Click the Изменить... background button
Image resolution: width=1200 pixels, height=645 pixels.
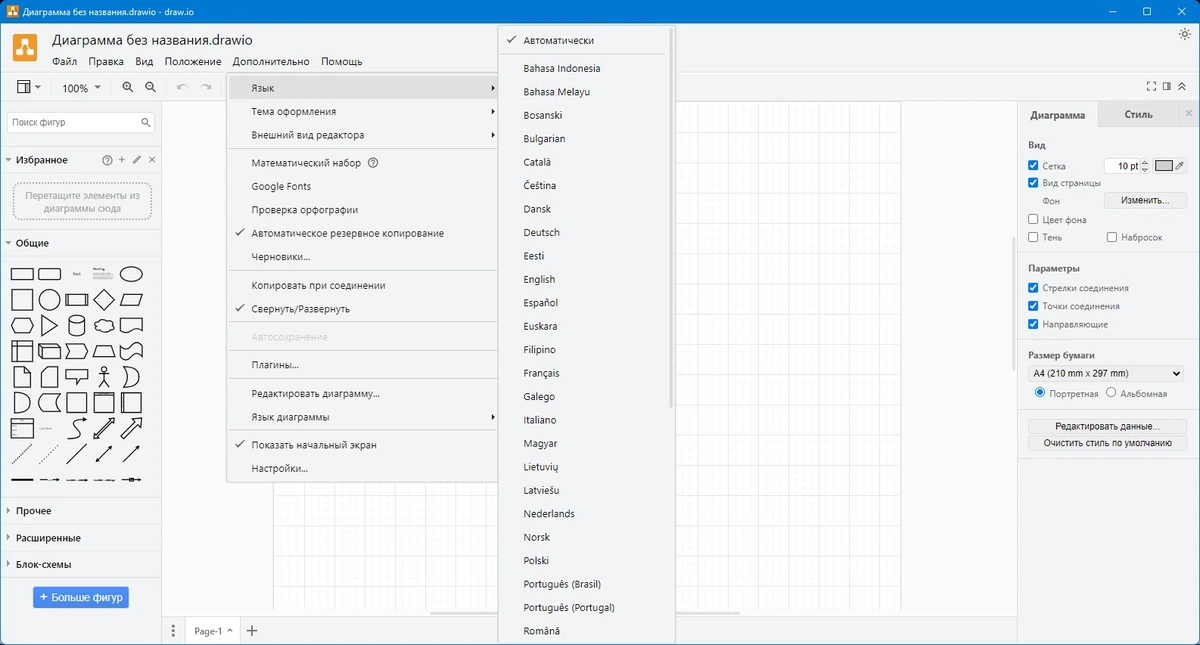[x=1145, y=201]
